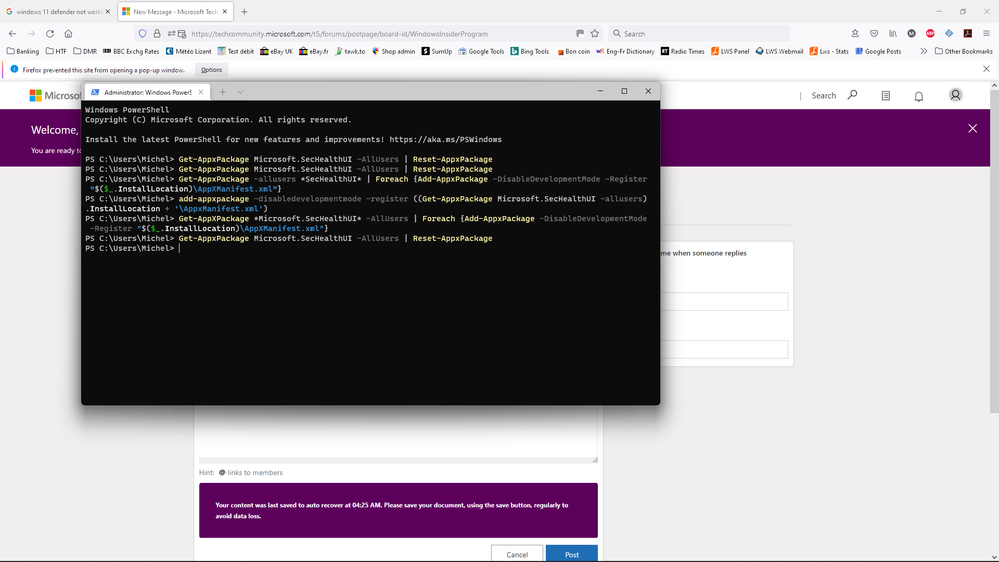Click the reader/translate icon beside star
Image resolution: width=999 pixels, height=562 pixels.
[580, 34]
